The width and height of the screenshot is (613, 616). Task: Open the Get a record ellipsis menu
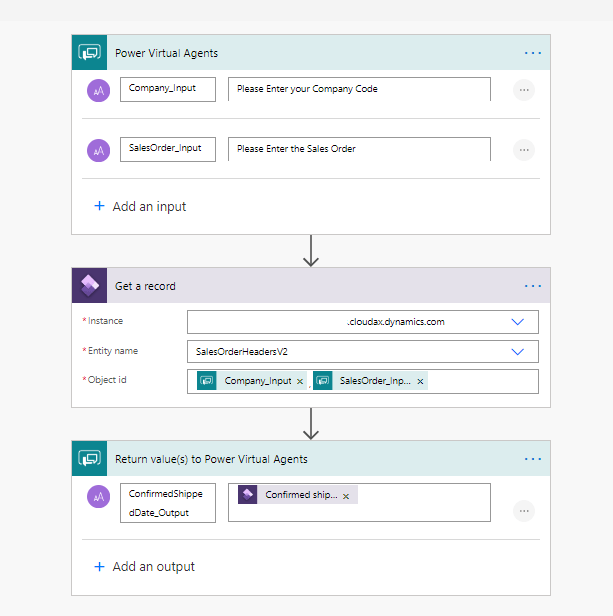[533, 286]
